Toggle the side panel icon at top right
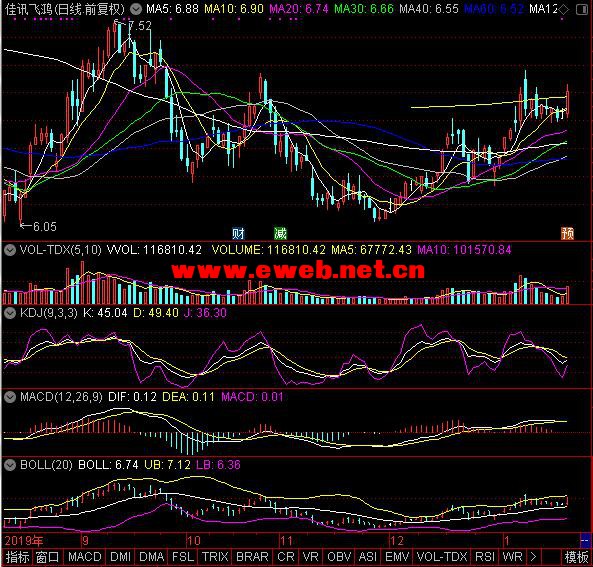593x567 pixels. pos(582,9)
